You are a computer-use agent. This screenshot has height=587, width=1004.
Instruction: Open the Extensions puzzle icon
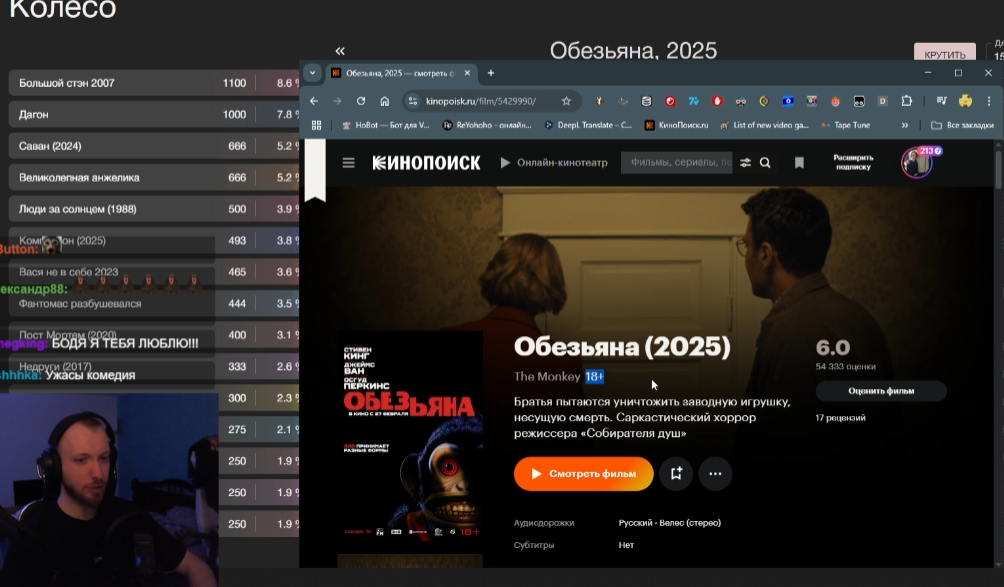907,101
